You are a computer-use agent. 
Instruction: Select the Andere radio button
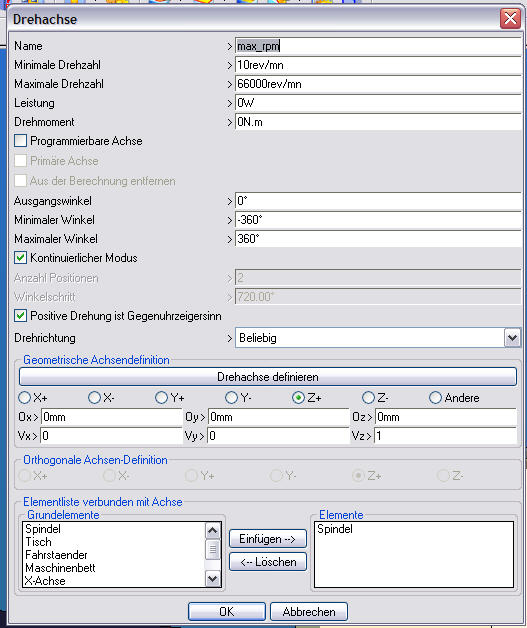coord(435,398)
